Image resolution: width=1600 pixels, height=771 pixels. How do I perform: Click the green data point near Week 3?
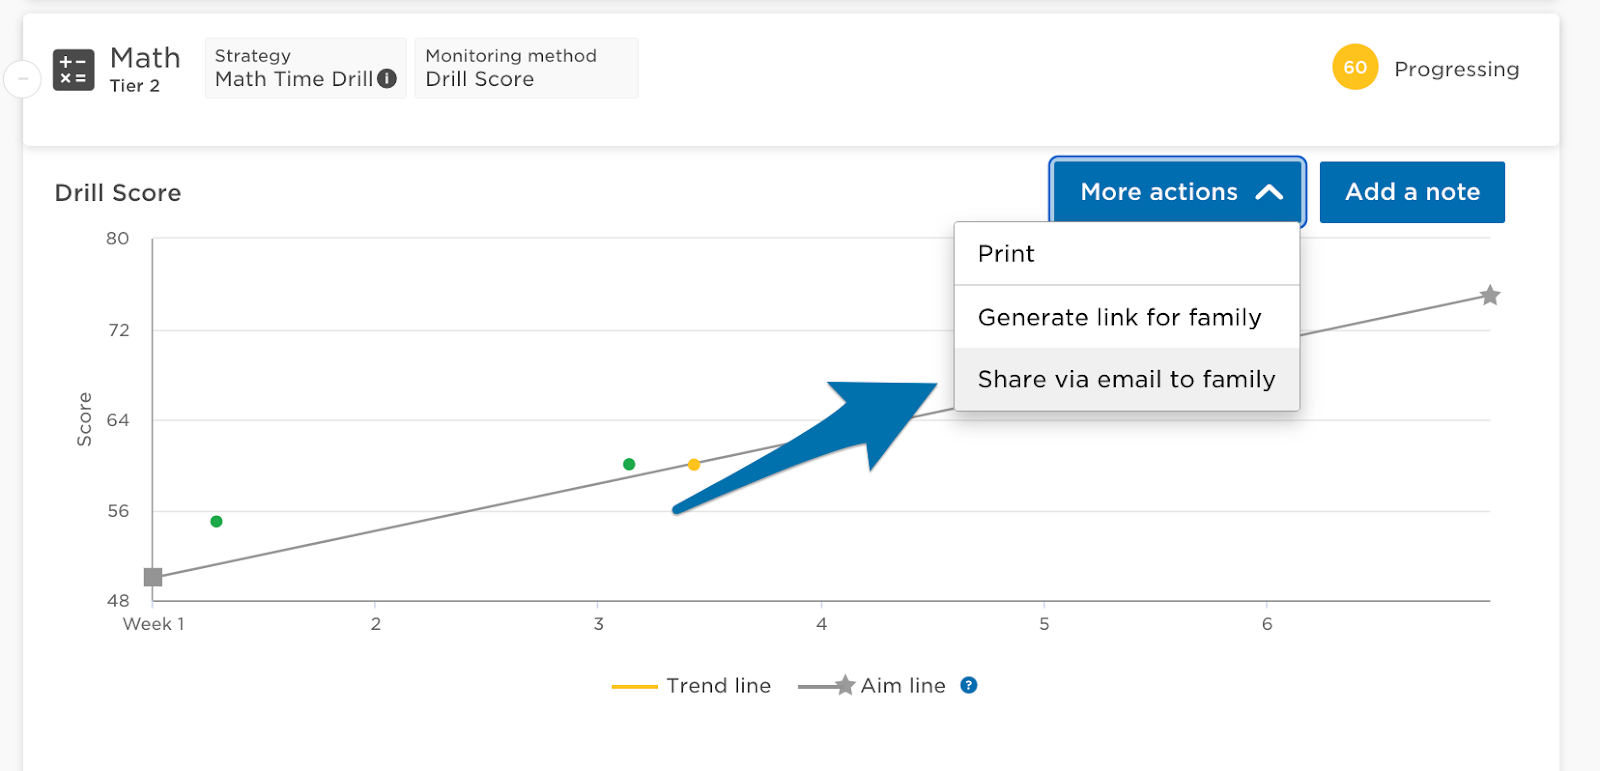click(x=629, y=464)
